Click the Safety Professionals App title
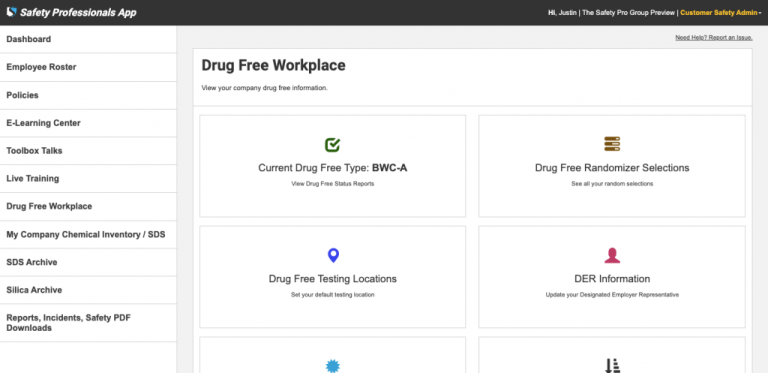 (78, 13)
